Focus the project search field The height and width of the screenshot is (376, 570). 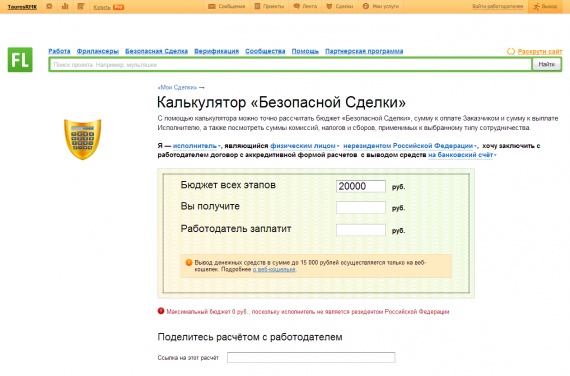point(290,65)
